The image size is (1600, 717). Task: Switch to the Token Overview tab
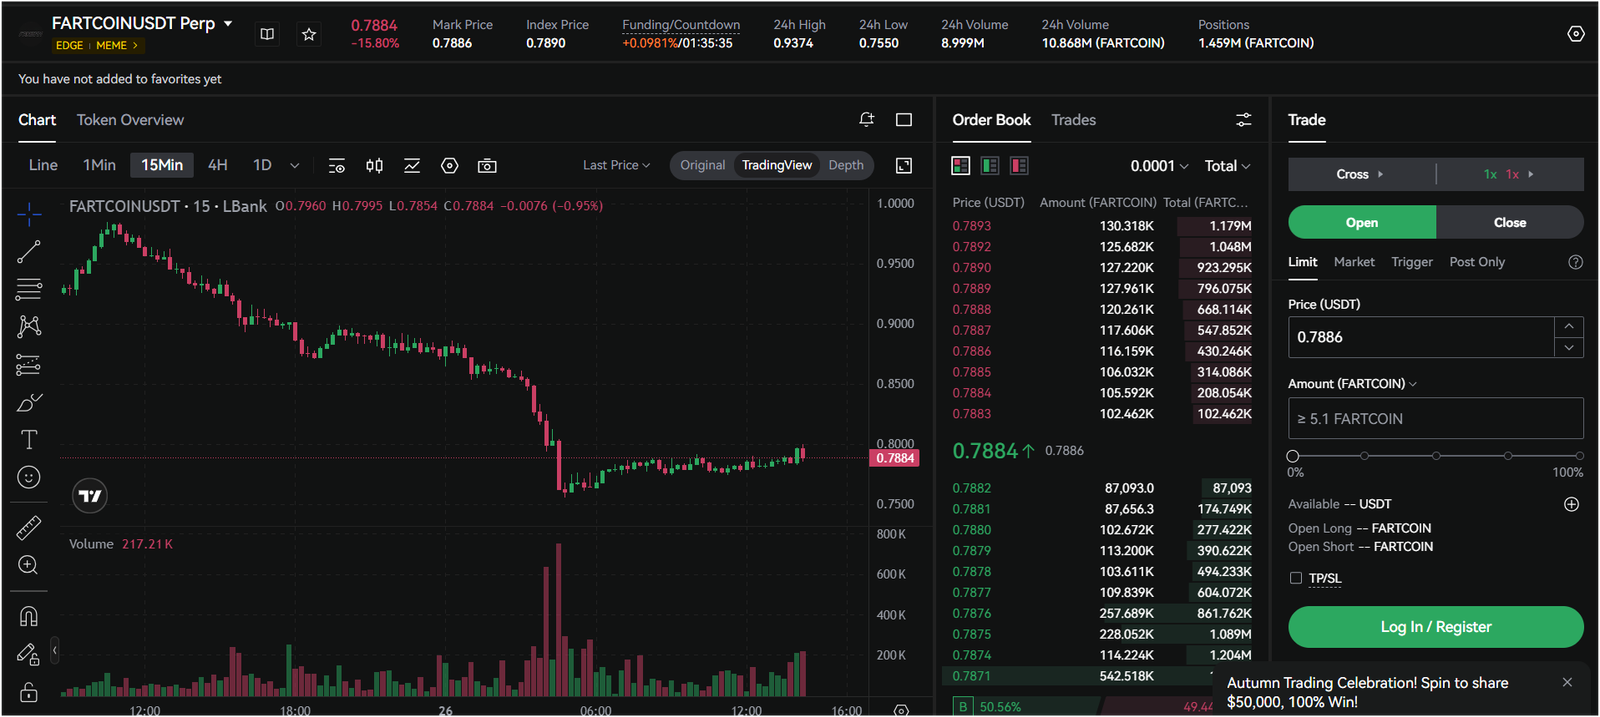pos(130,120)
